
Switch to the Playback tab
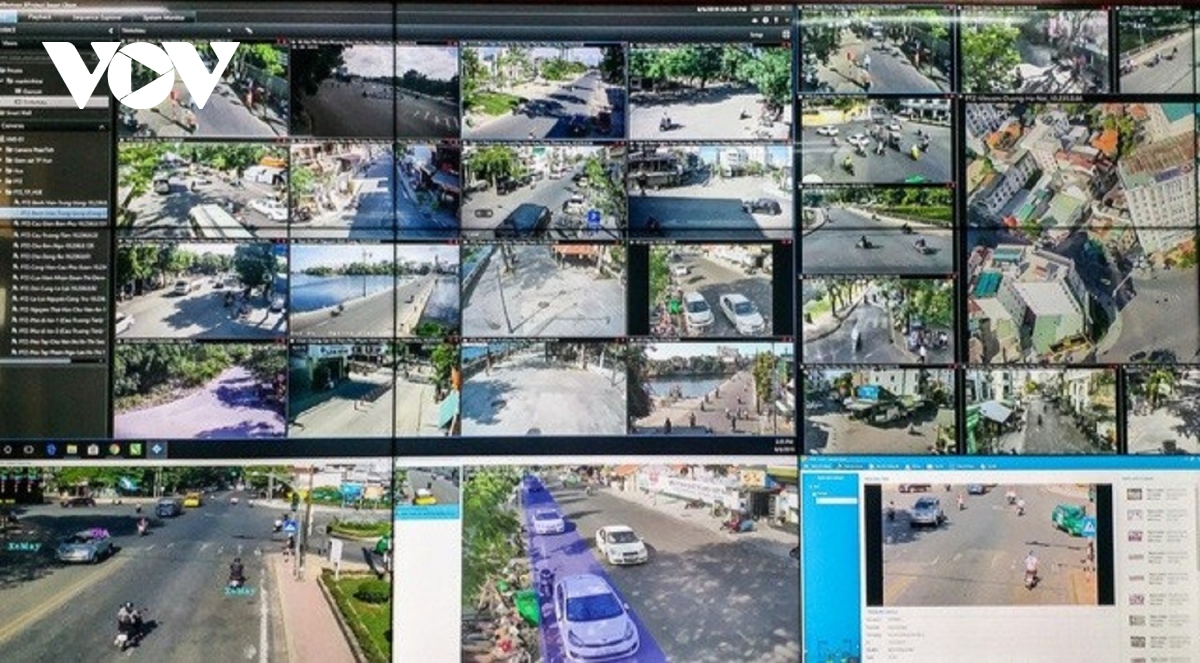[x=40, y=17]
